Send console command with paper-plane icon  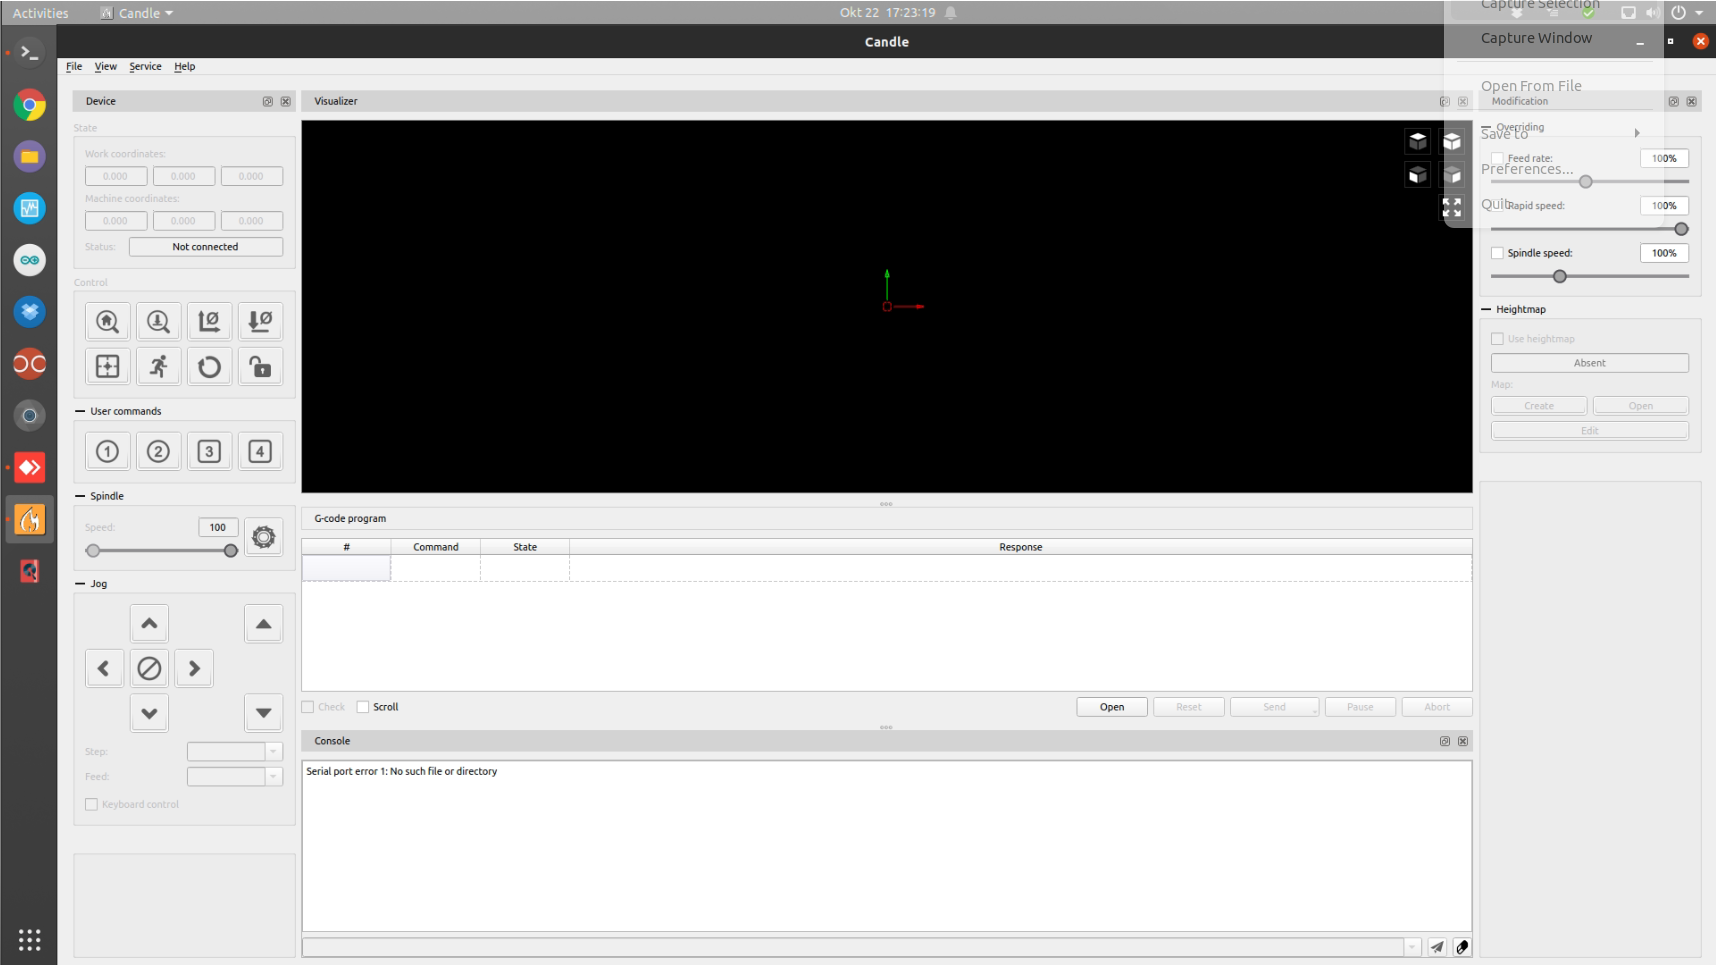(x=1437, y=947)
